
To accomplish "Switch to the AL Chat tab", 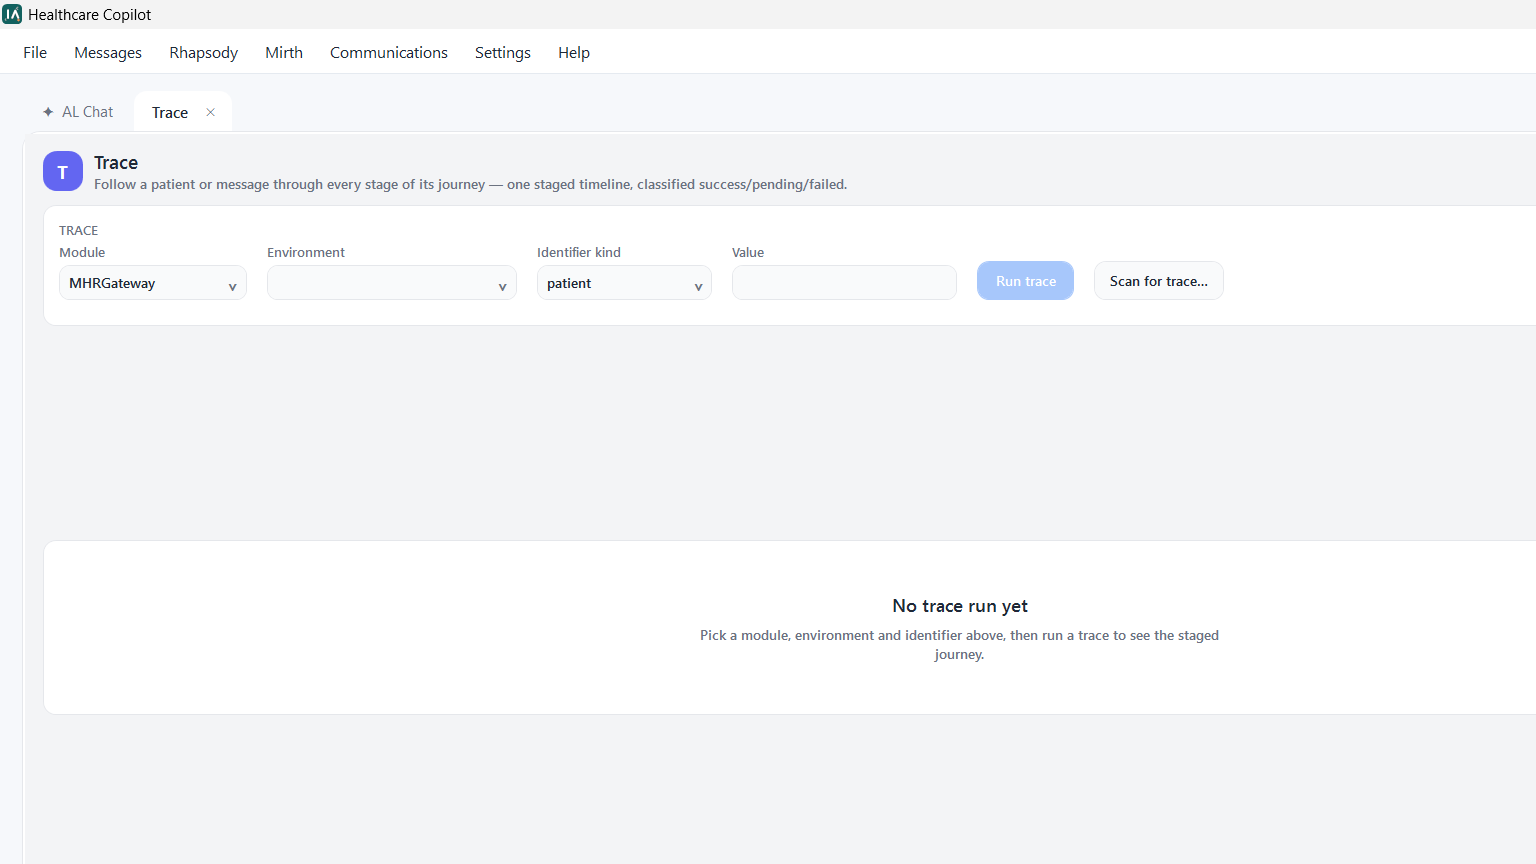I will (x=78, y=112).
